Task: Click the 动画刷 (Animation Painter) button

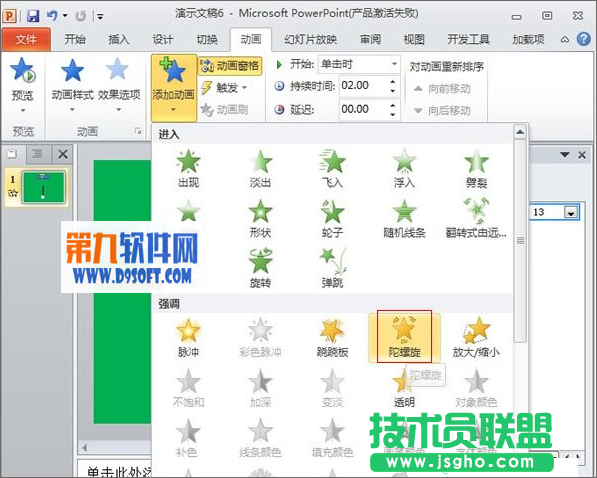Action: point(225,110)
